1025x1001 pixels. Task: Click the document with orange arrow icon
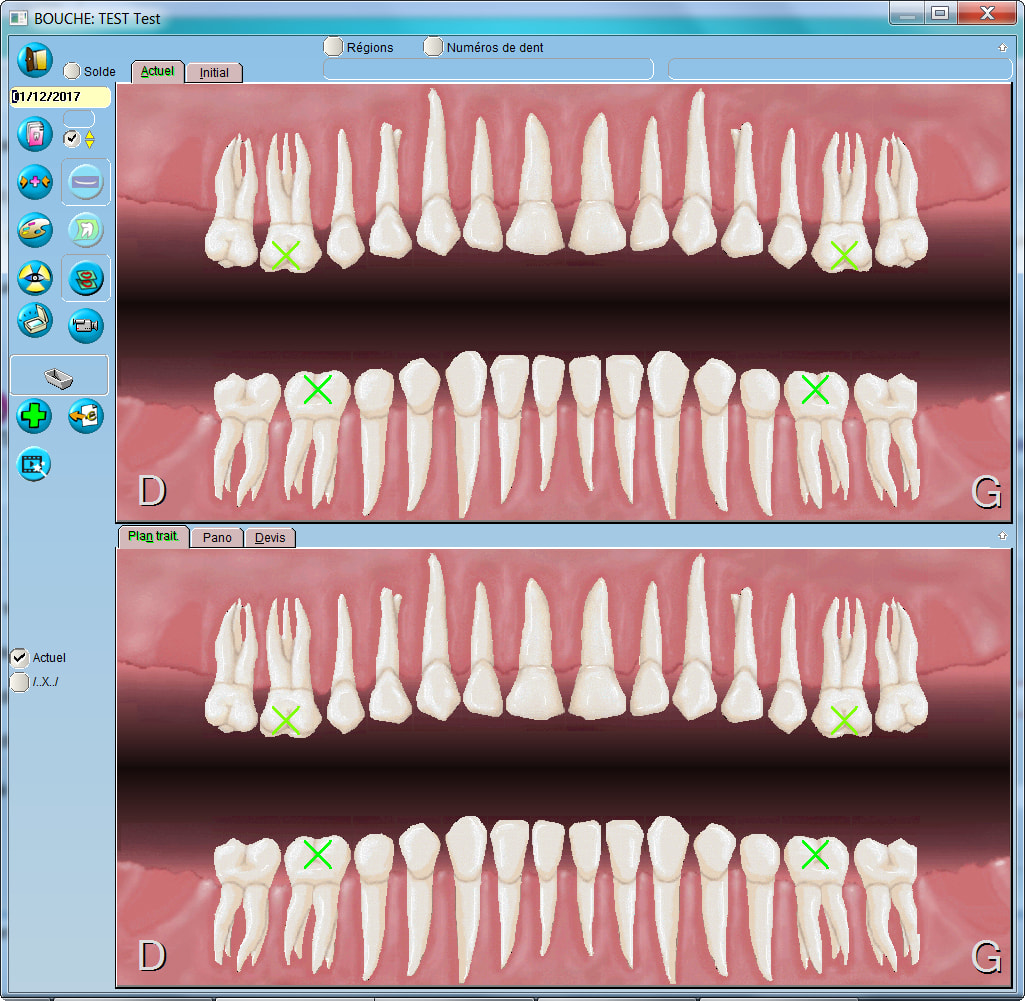coord(86,415)
